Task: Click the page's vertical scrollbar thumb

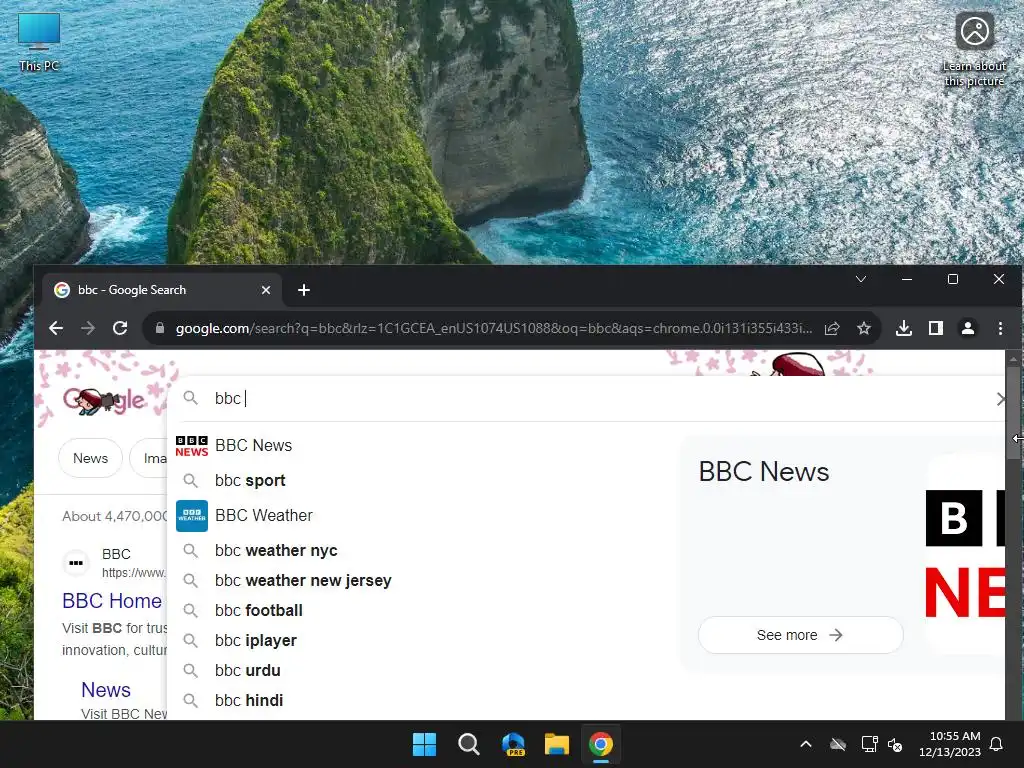Action: (x=1014, y=413)
